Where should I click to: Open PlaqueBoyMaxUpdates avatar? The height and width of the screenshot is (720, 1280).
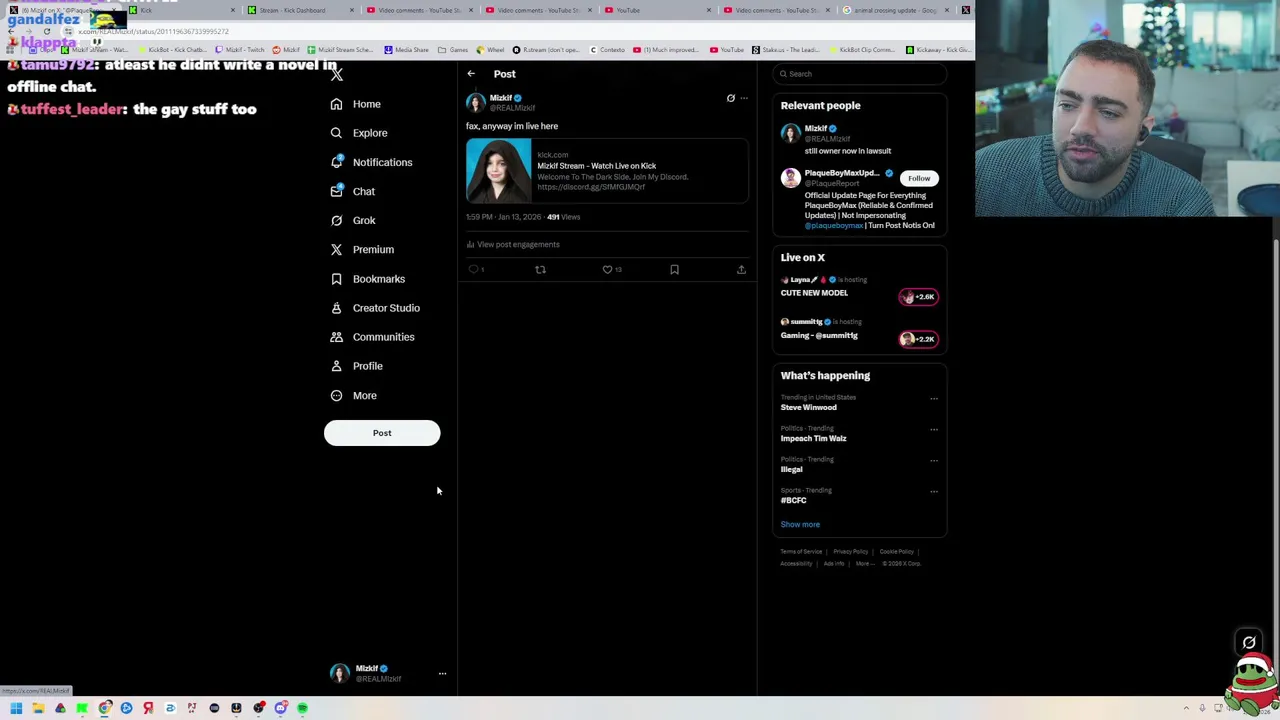791,178
